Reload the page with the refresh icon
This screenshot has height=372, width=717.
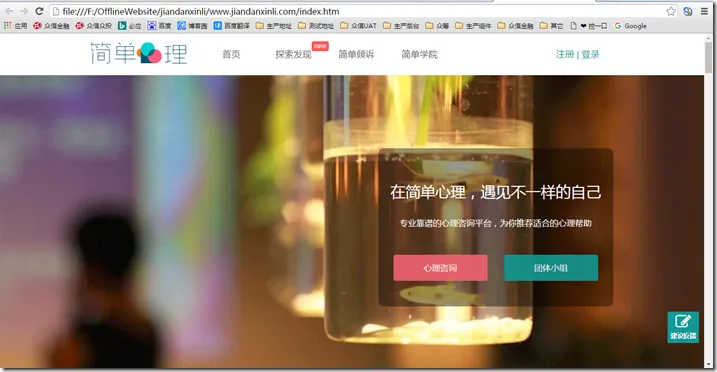(x=39, y=11)
